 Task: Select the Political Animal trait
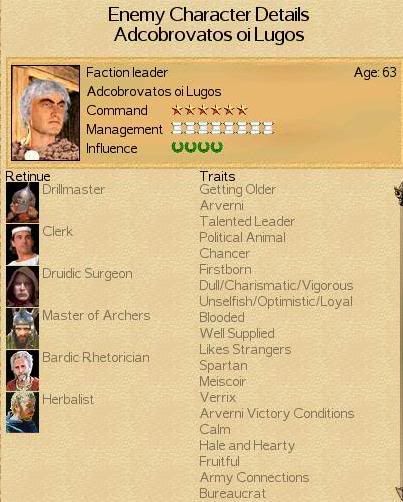(242, 237)
